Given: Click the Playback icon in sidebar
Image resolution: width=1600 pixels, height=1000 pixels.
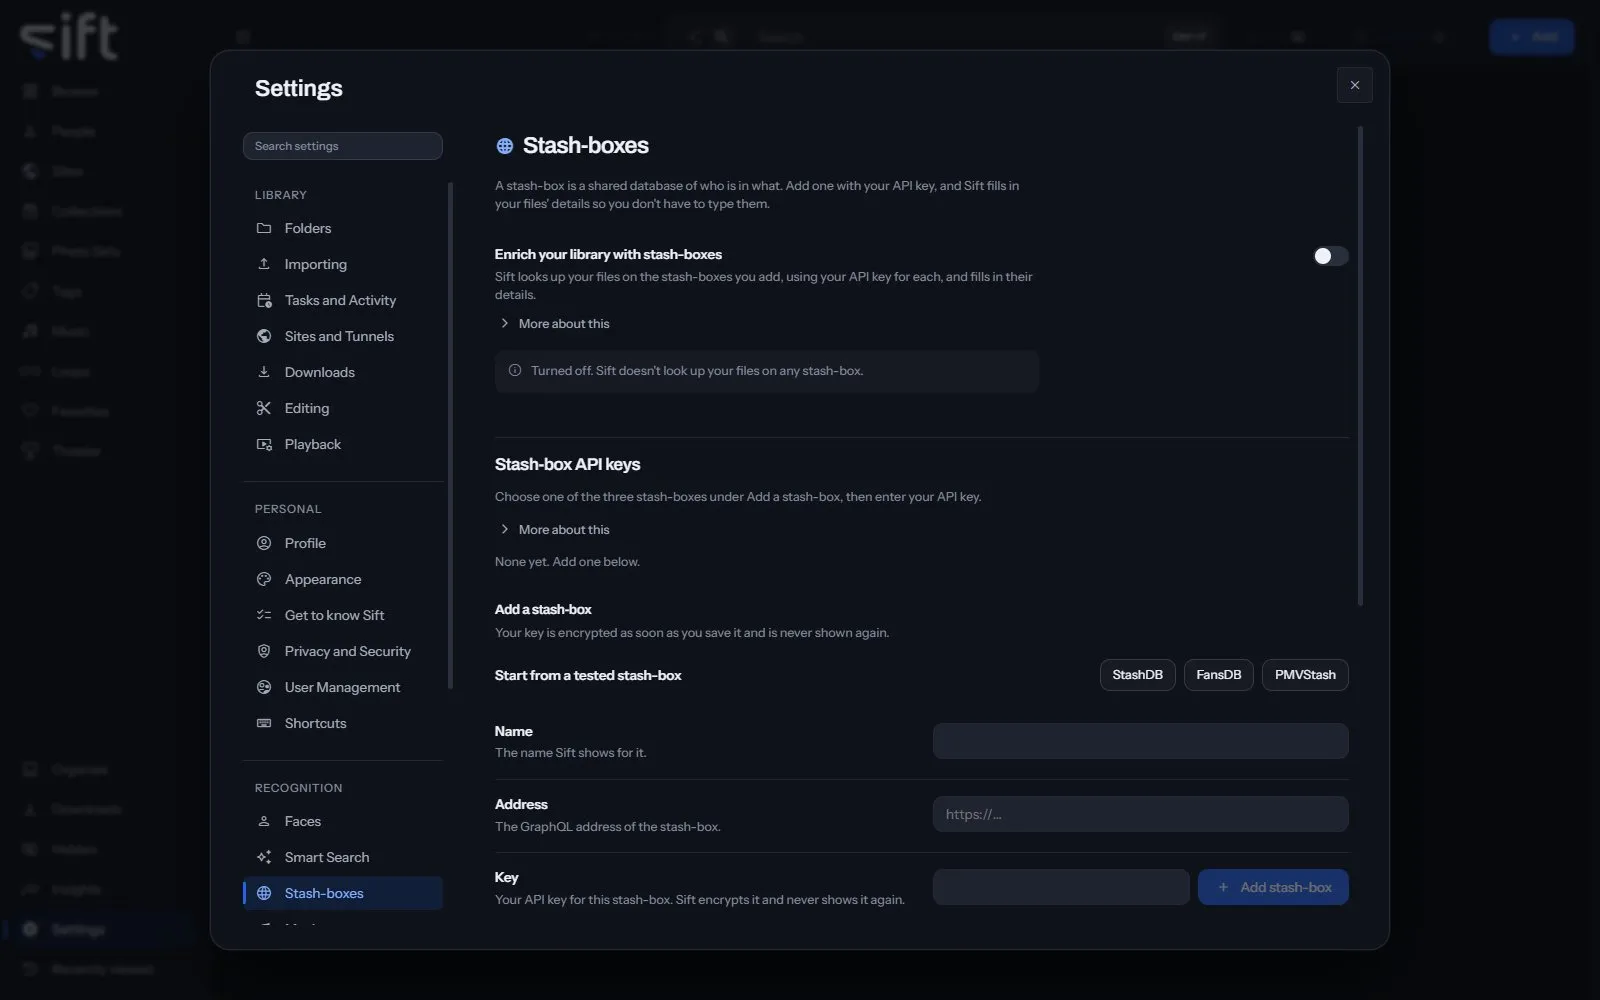Looking at the screenshot, I should point(264,444).
